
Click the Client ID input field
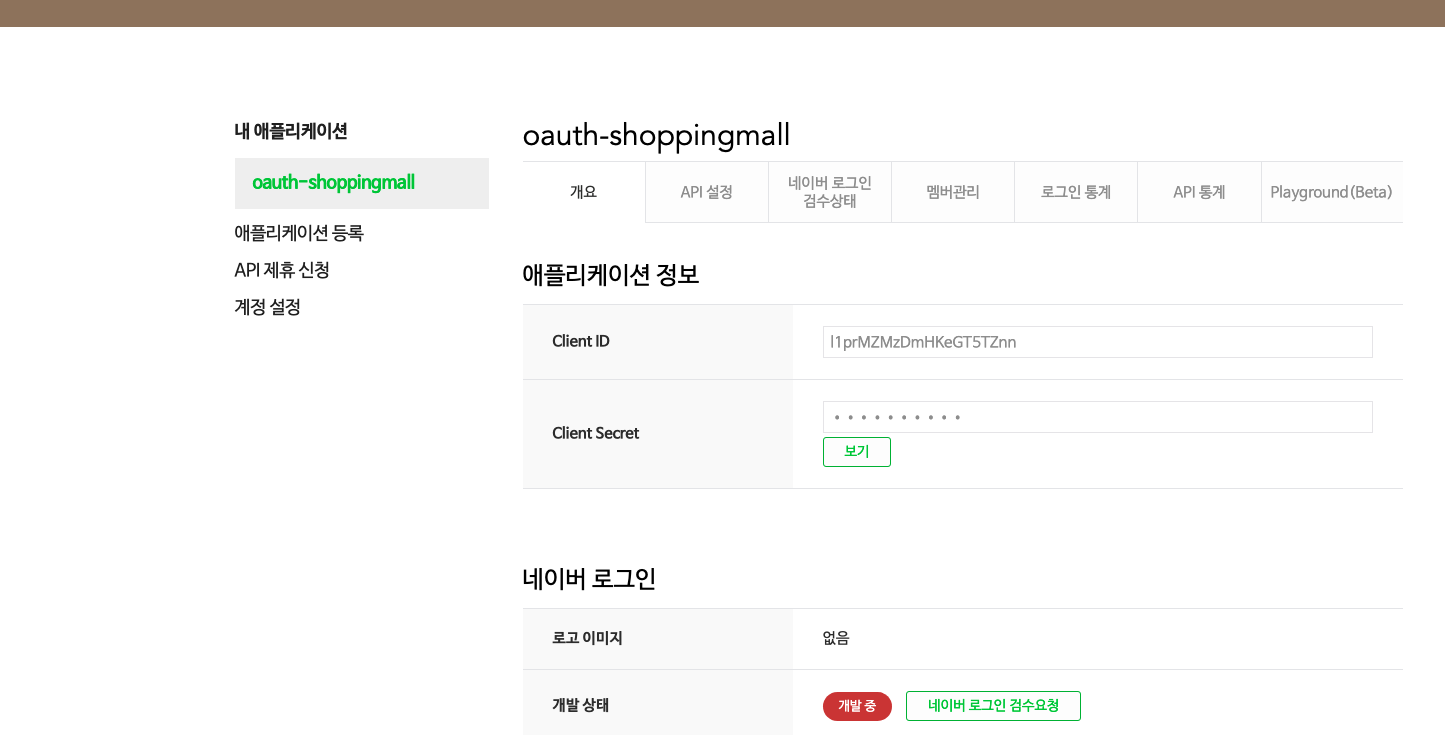[1098, 342]
